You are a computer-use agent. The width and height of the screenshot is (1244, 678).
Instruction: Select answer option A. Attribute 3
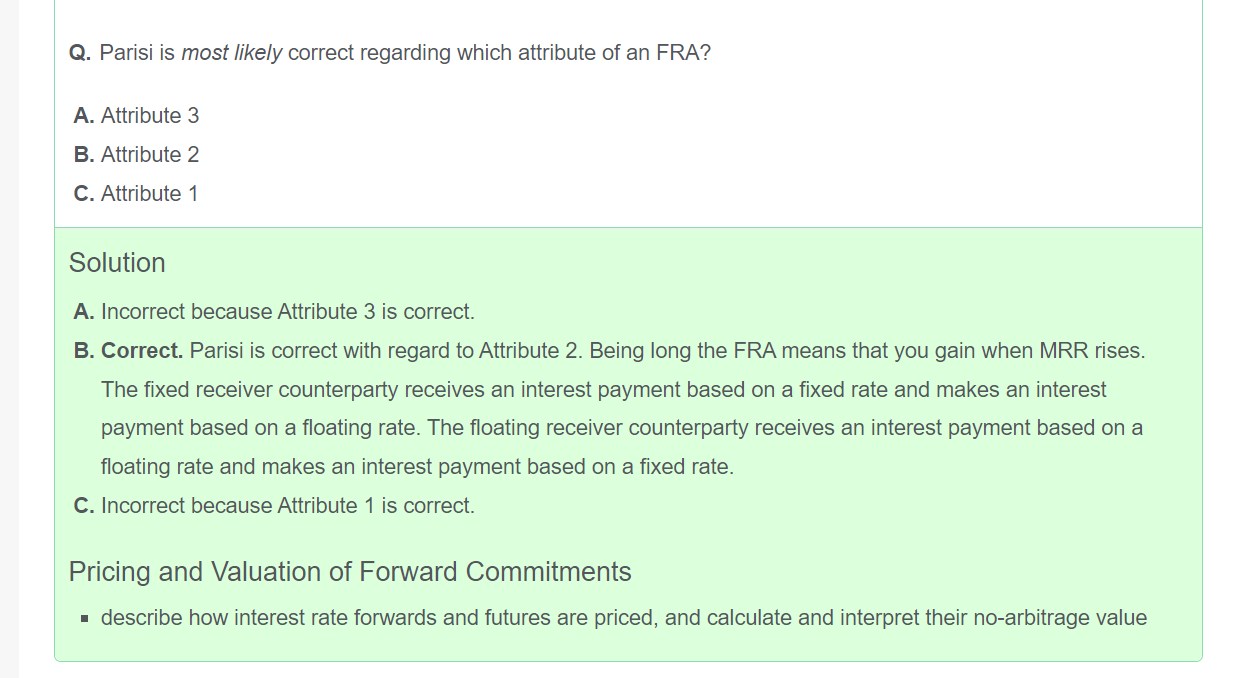[x=136, y=116]
